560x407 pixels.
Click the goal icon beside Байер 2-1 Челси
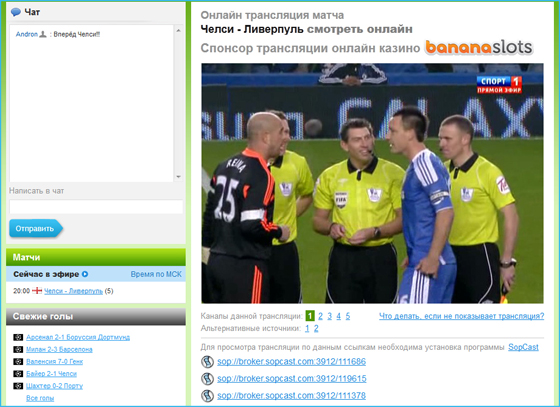pyautogui.click(x=18, y=373)
